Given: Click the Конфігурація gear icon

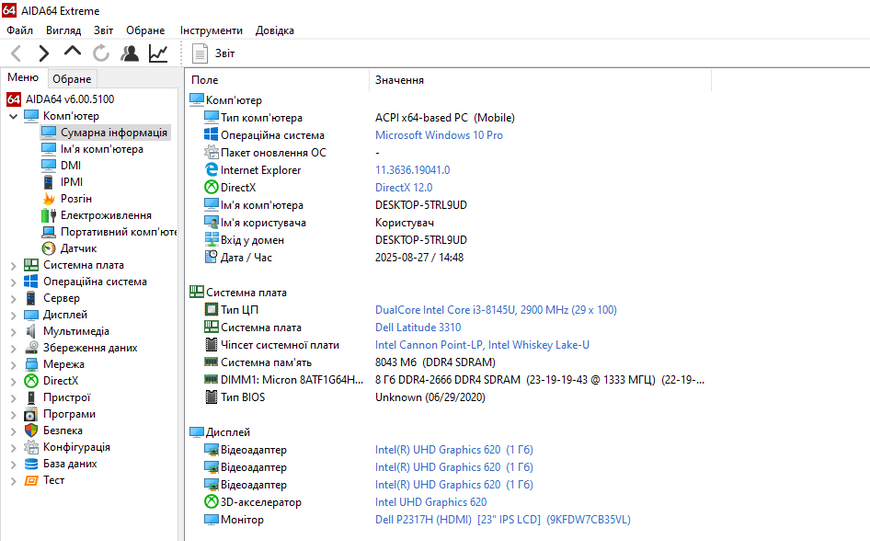Looking at the screenshot, I should click(x=31, y=447).
